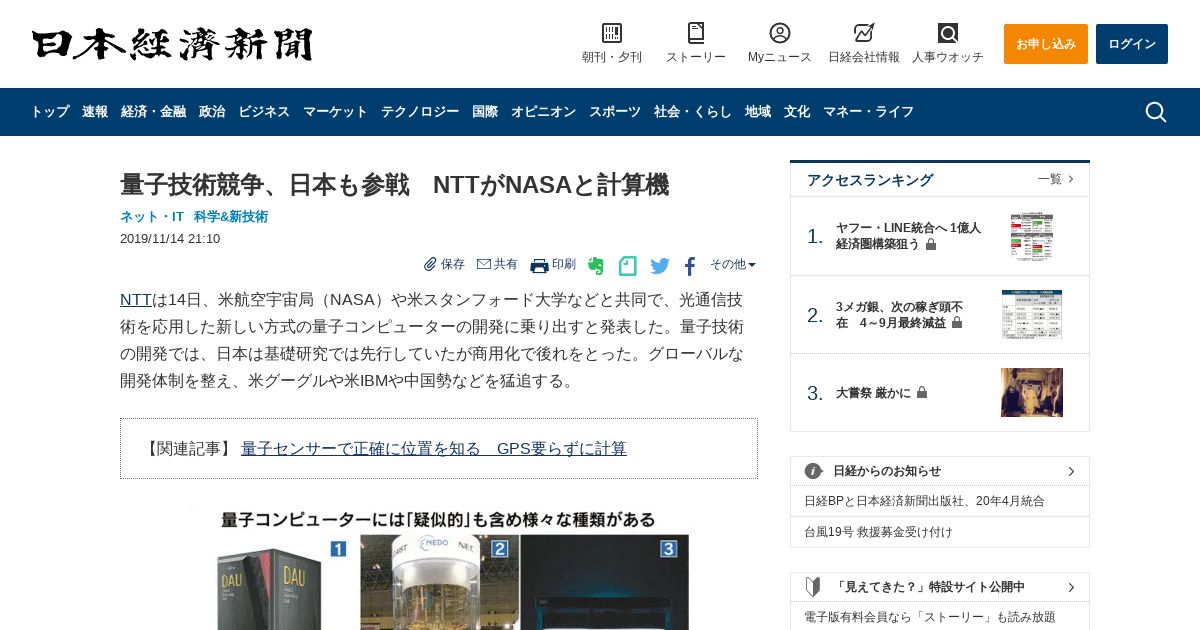Image resolution: width=1200 pixels, height=630 pixels.
Task: Open related article 量子センサーで正確に位置を知る
Action: point(434,449)
